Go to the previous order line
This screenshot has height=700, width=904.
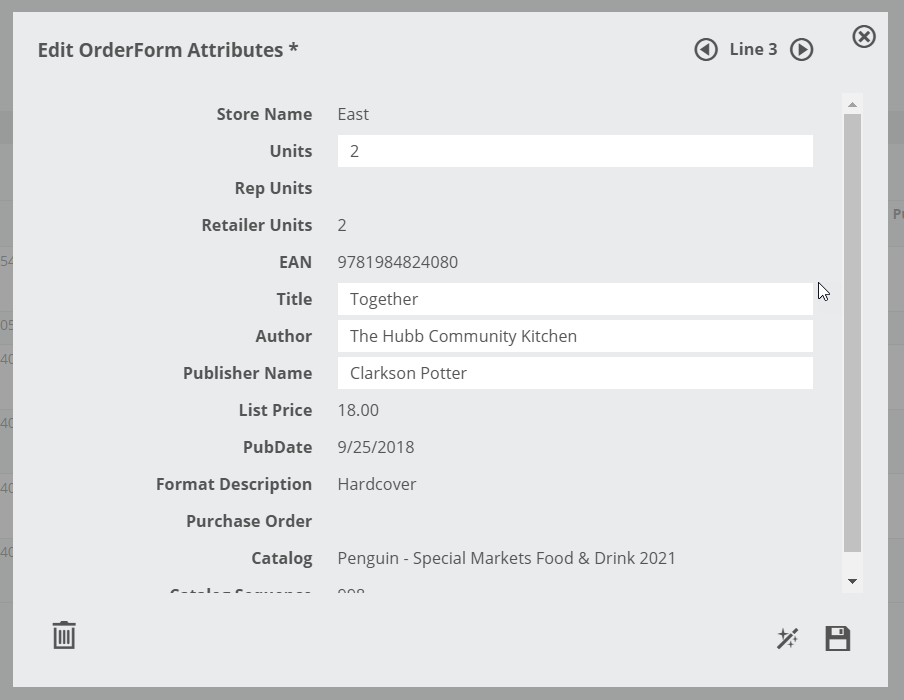tap(706, 50)
